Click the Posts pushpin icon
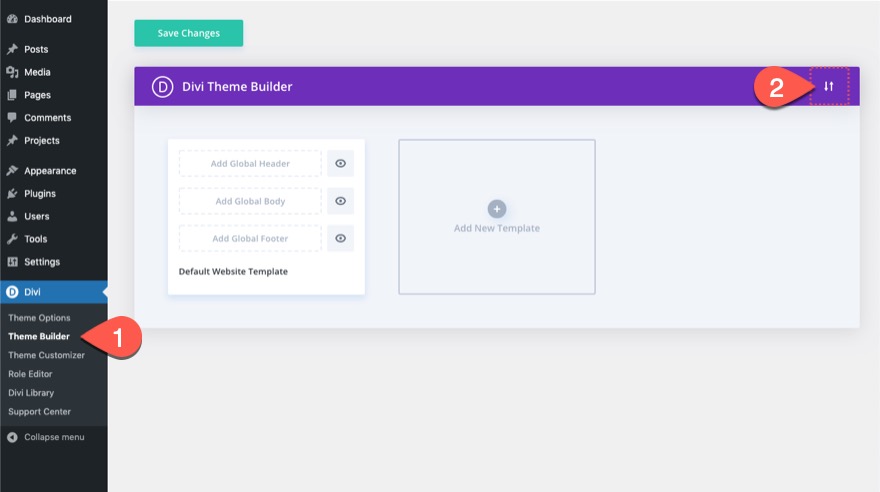880x492 pixels. [x=12, y=49]
